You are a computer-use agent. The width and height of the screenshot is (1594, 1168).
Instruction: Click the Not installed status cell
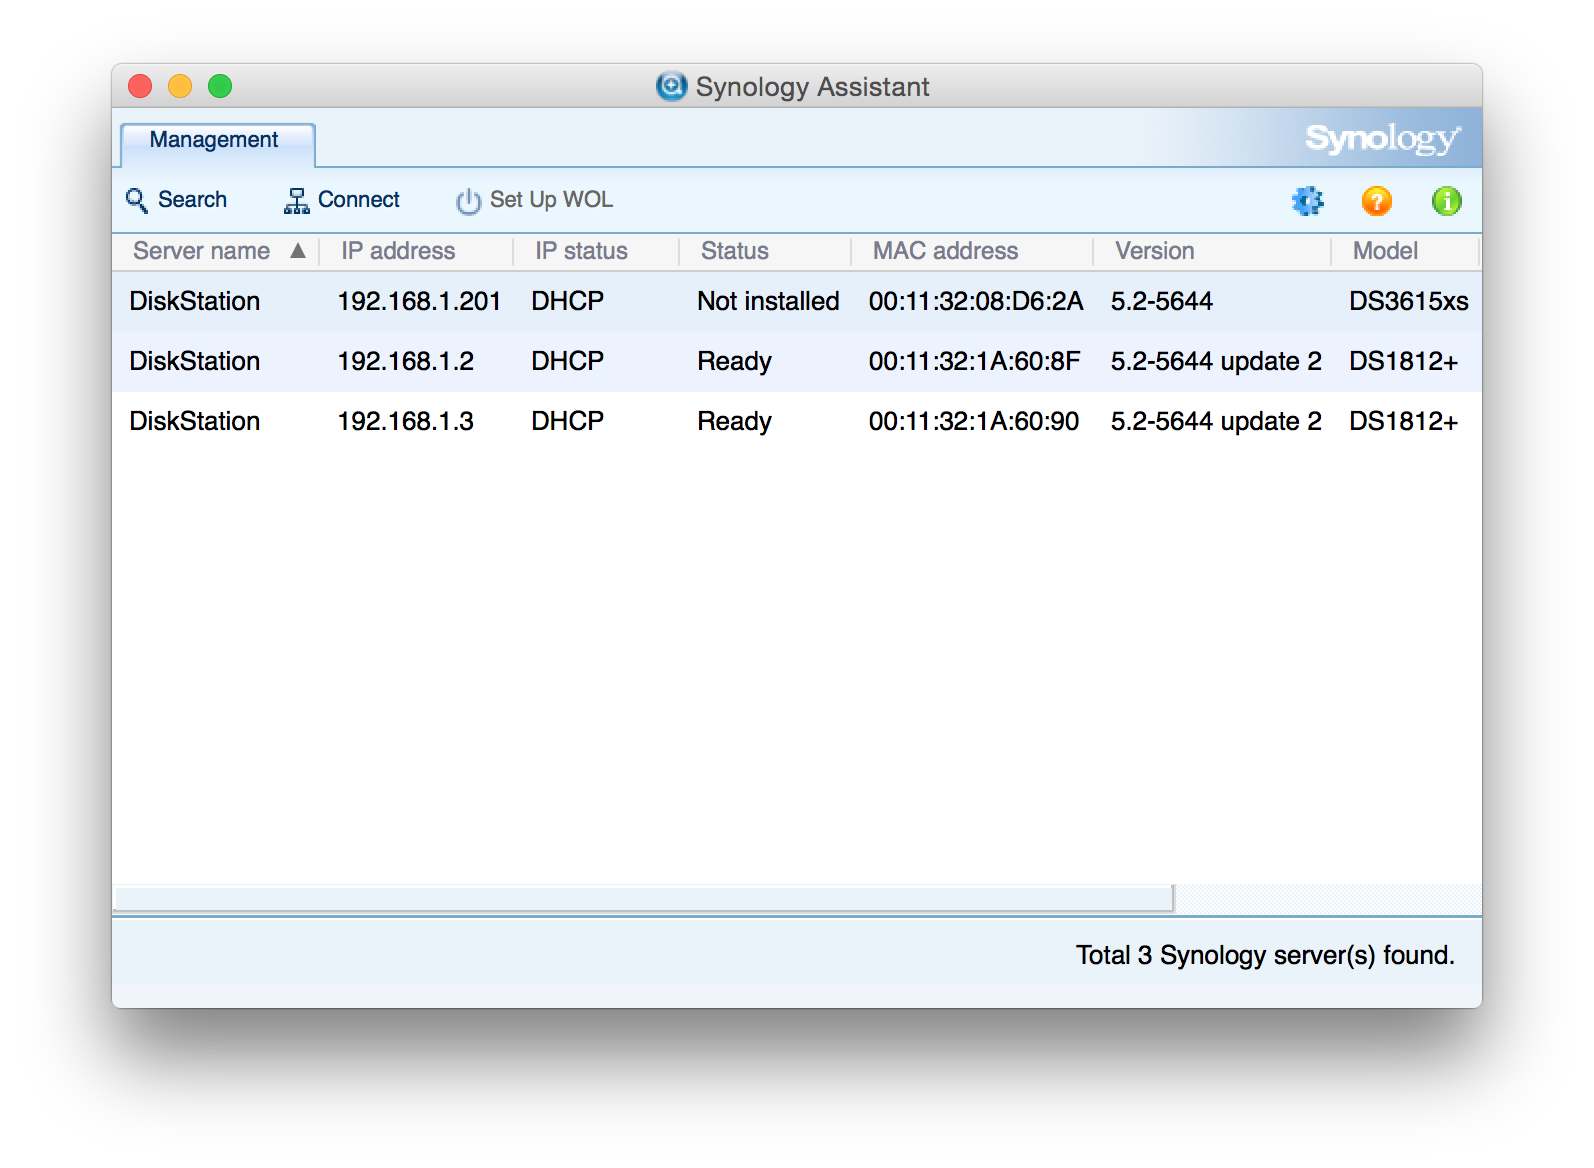[768, 301]
